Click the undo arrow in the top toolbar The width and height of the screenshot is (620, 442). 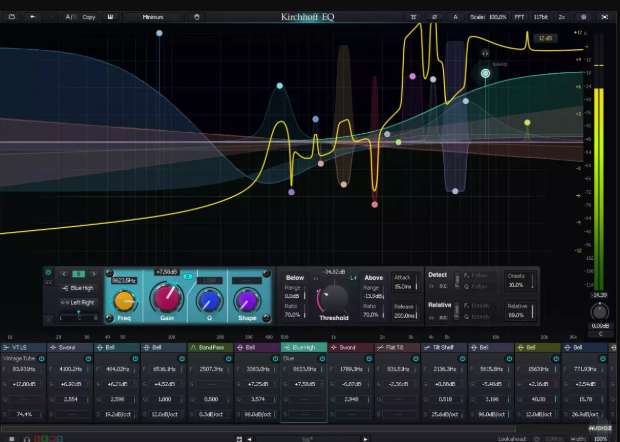(x=33, y=17)
